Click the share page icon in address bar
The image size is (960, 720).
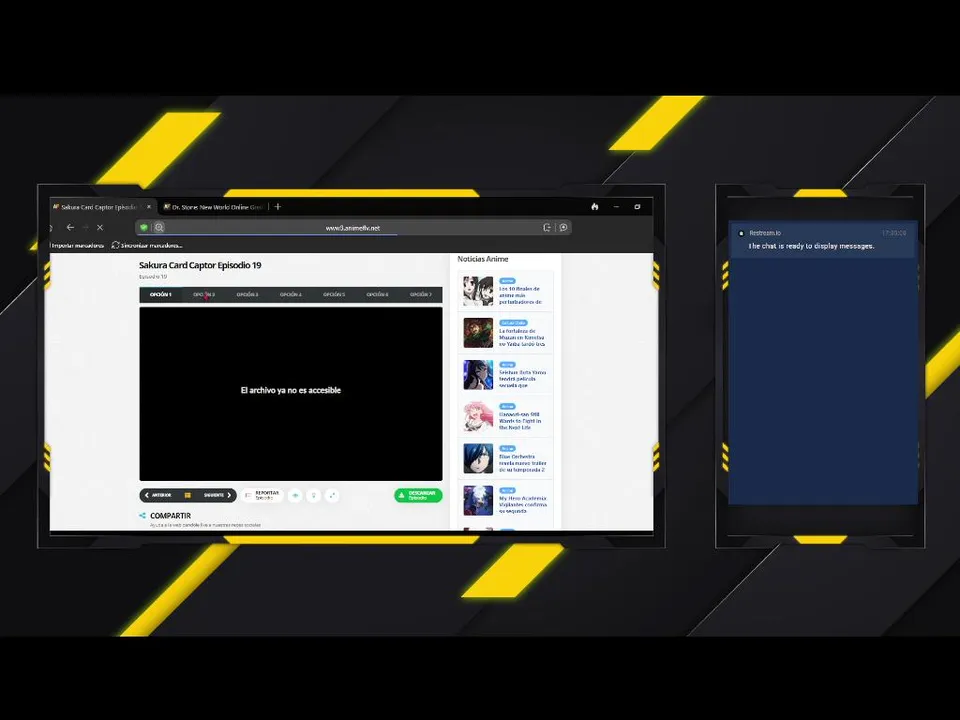[x=547, y=227]
